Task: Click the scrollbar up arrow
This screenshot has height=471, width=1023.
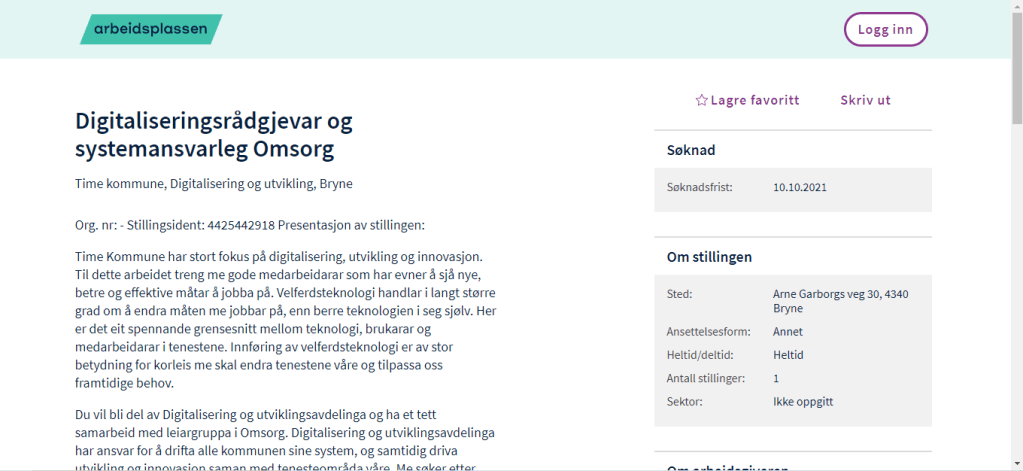Action: 1015,6
